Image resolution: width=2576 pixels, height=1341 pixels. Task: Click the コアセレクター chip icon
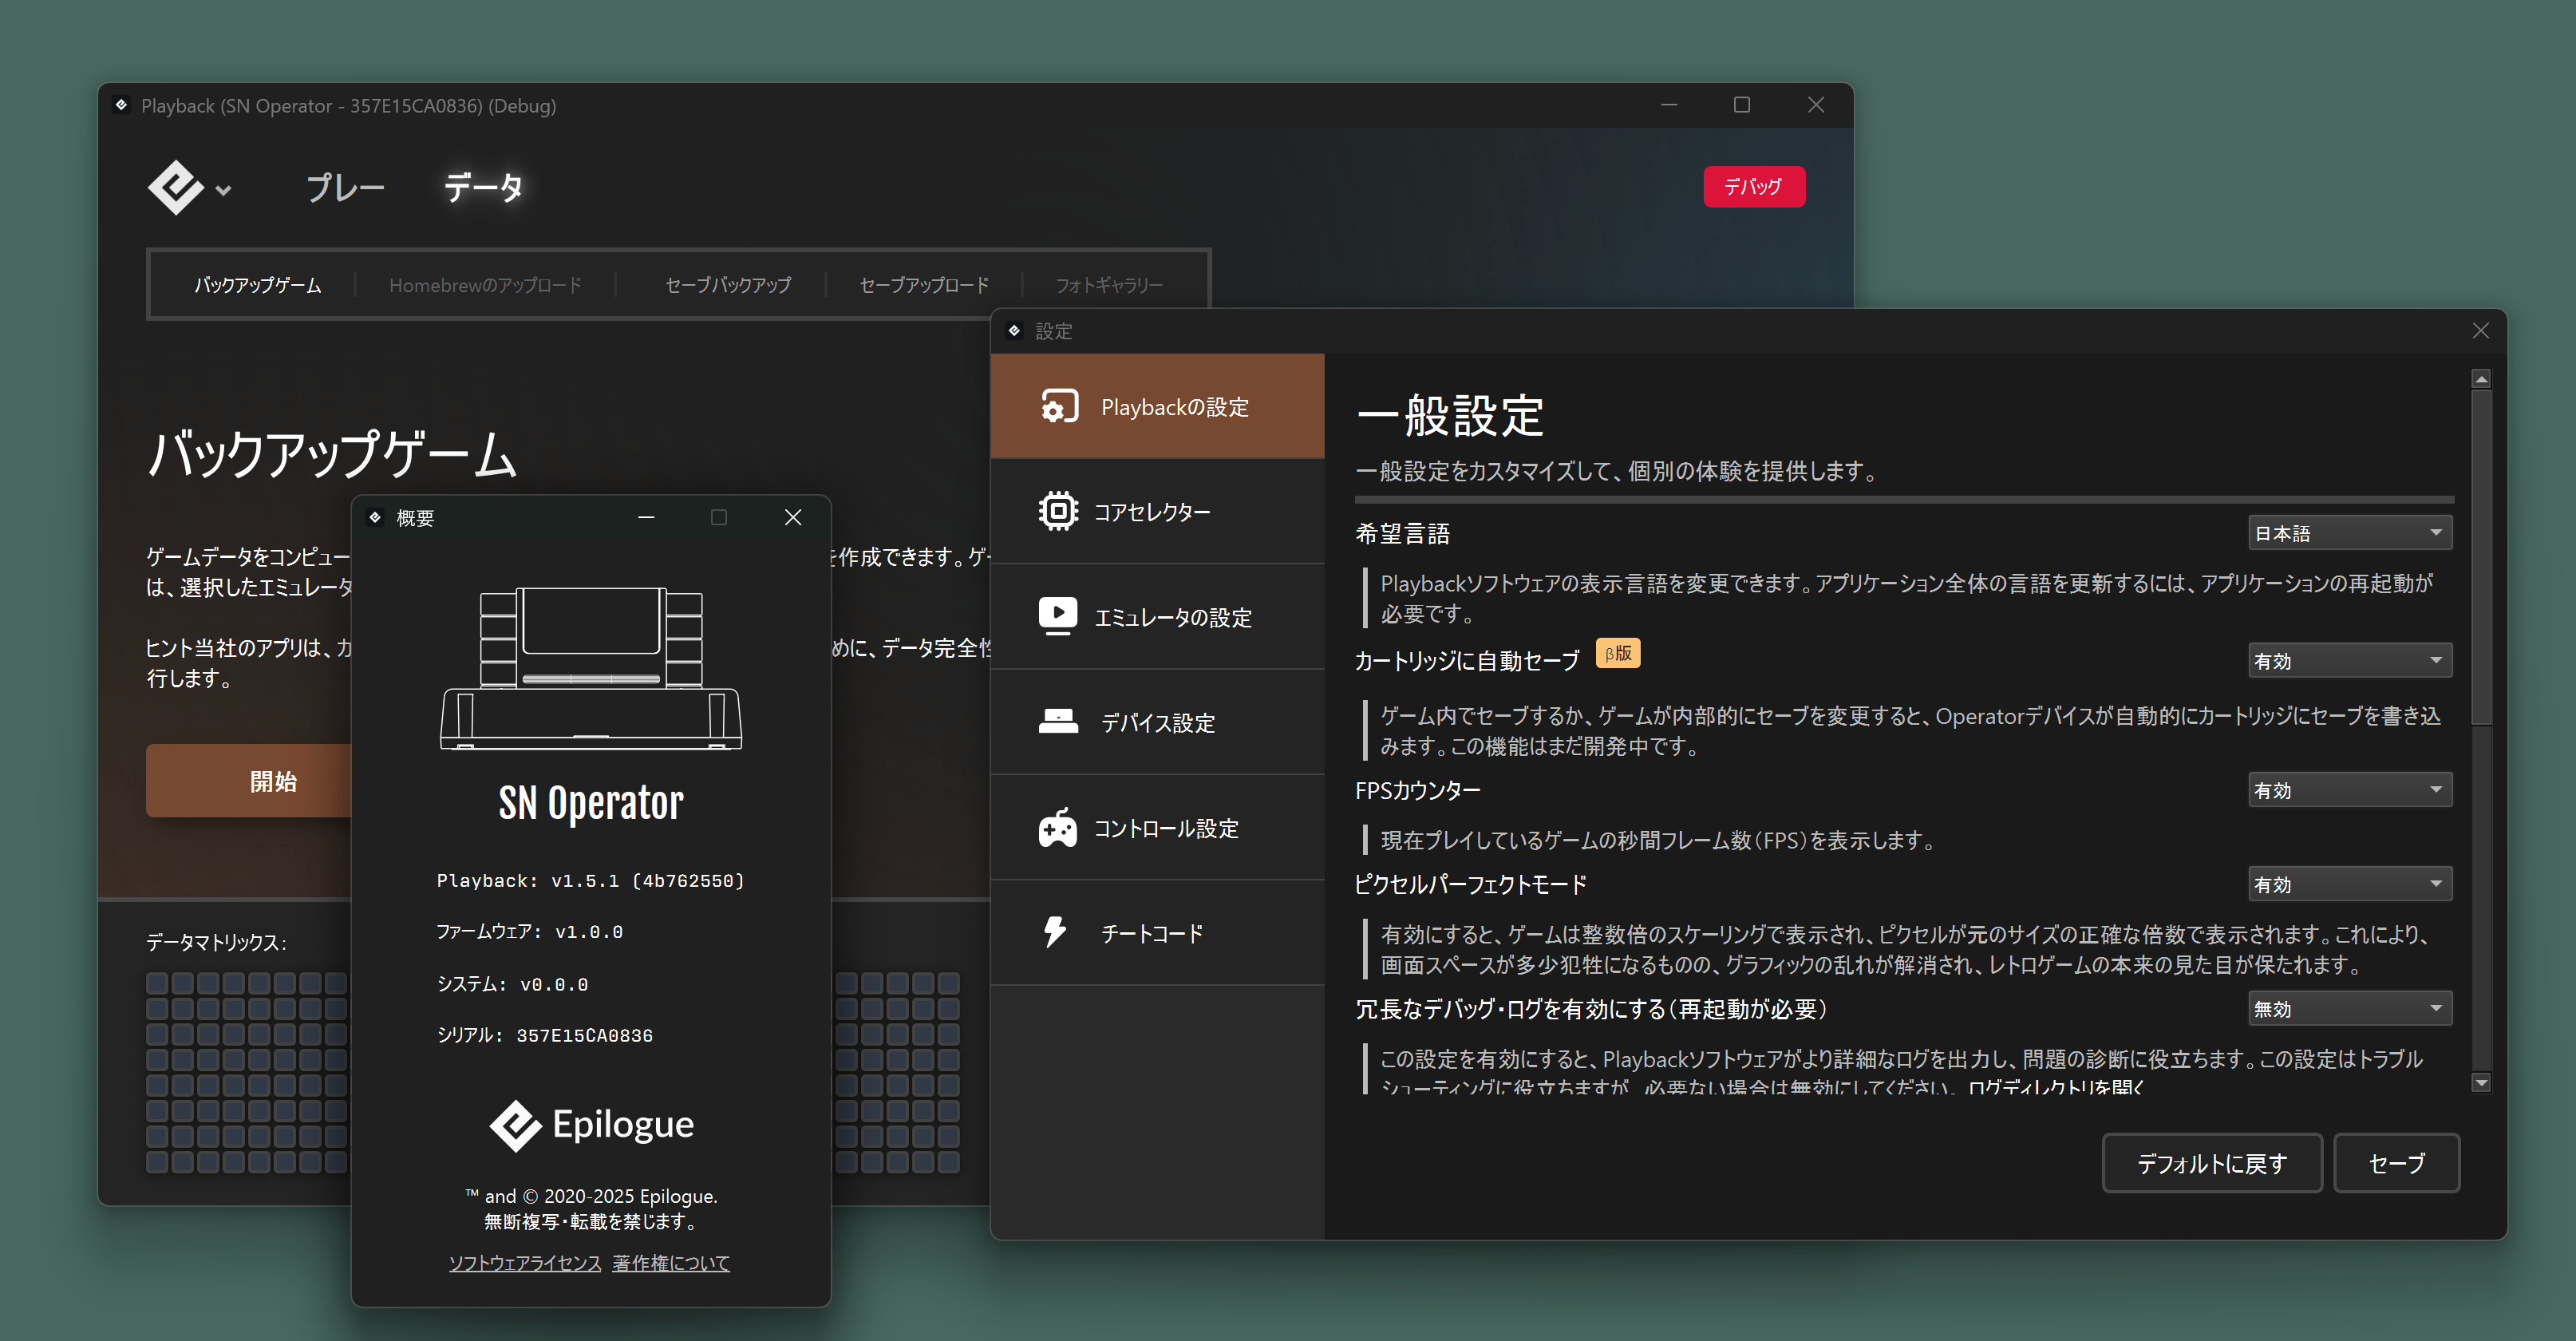pyautogui.click(x=1058, y=511)
